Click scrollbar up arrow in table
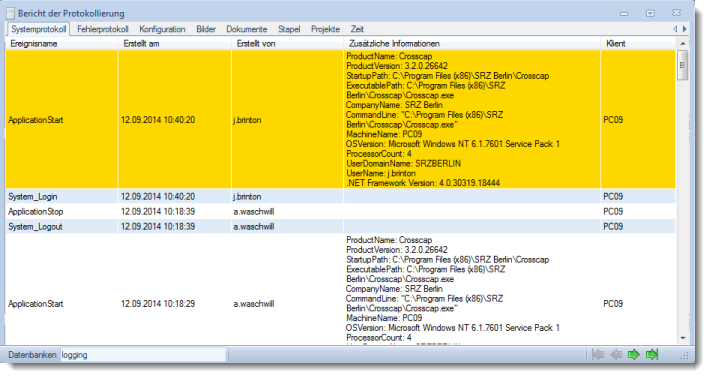Image resolution: width=710 pixels, height=378 pixels. [682, 43]
